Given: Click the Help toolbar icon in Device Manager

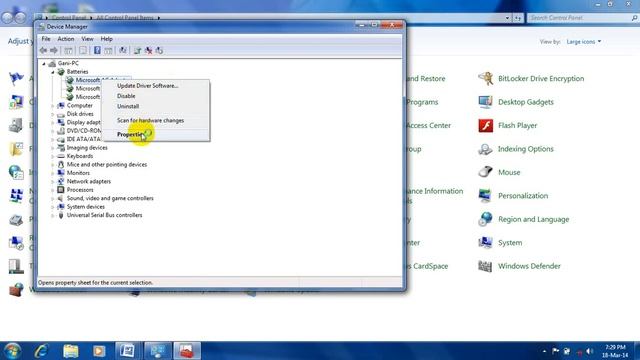Looking at the screenshot, I should (97, 50).
